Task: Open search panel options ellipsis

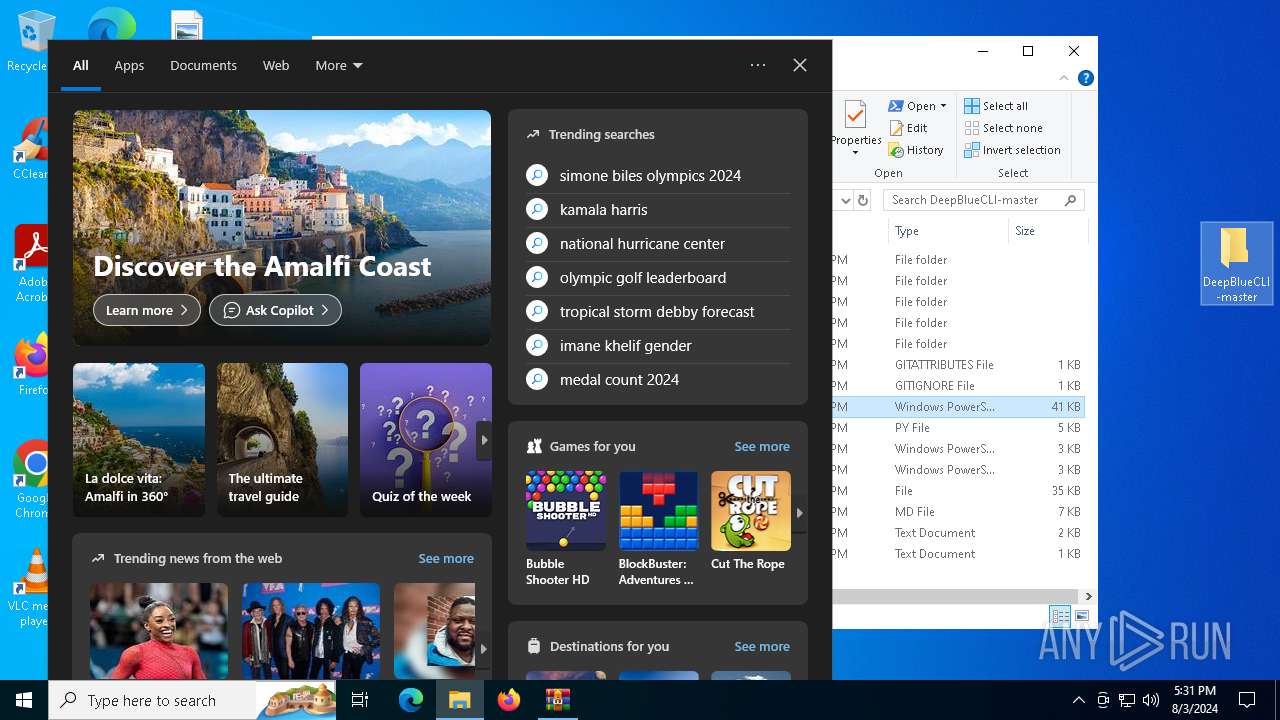Action: (758, 65)
